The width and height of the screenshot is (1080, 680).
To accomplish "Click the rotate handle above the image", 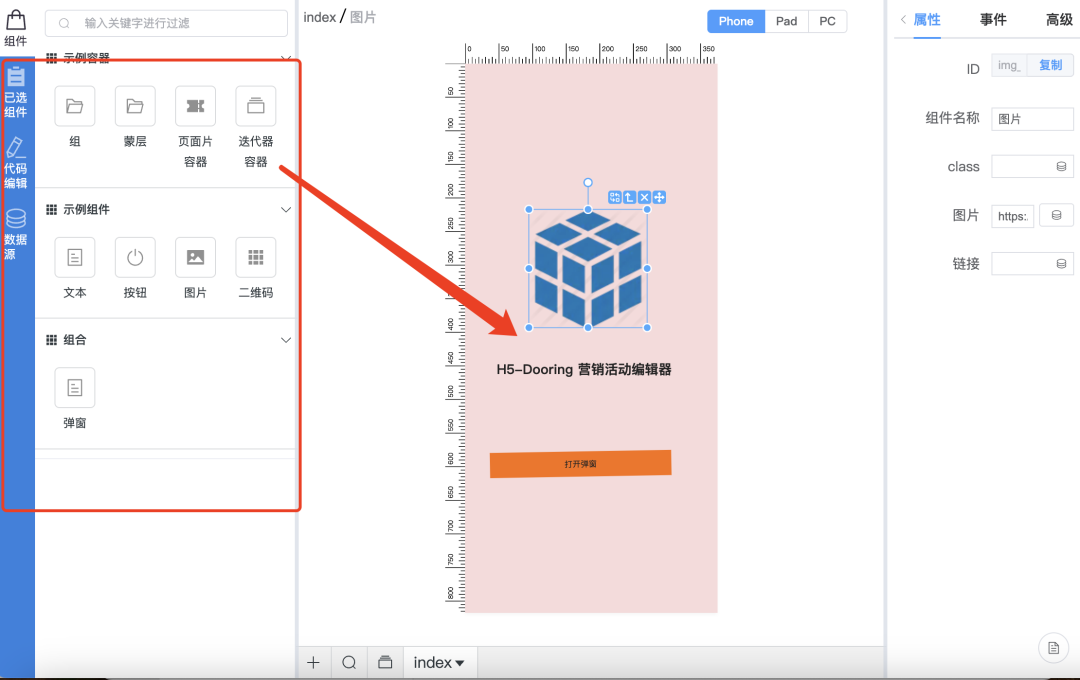I will click(588, 183).
